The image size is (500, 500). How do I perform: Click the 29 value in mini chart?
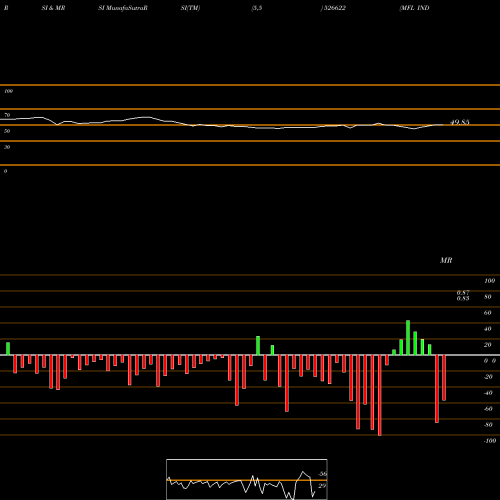[322, 486]
